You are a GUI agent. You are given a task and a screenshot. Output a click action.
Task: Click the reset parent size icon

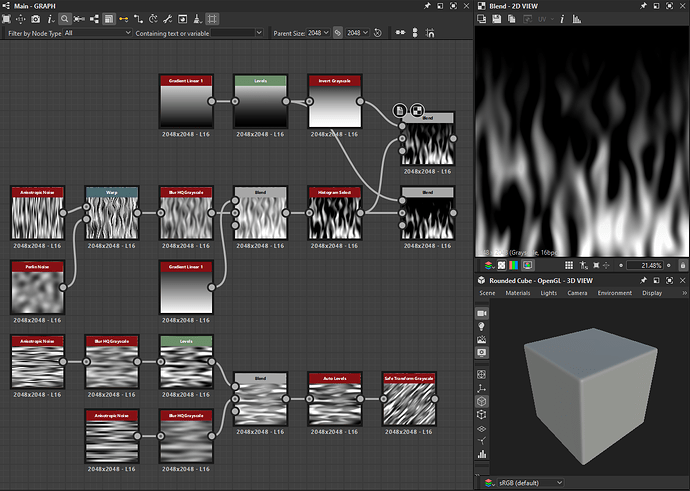[377, 33]
